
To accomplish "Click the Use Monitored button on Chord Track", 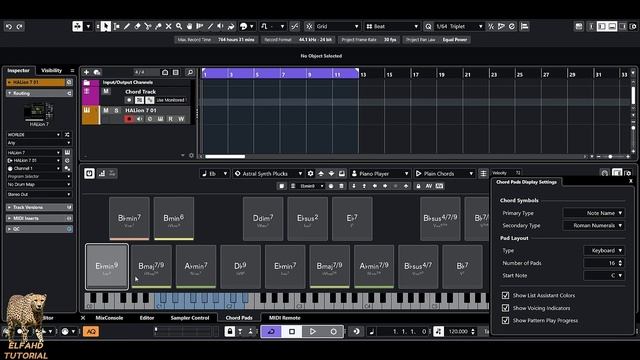I will pos(171,100).
